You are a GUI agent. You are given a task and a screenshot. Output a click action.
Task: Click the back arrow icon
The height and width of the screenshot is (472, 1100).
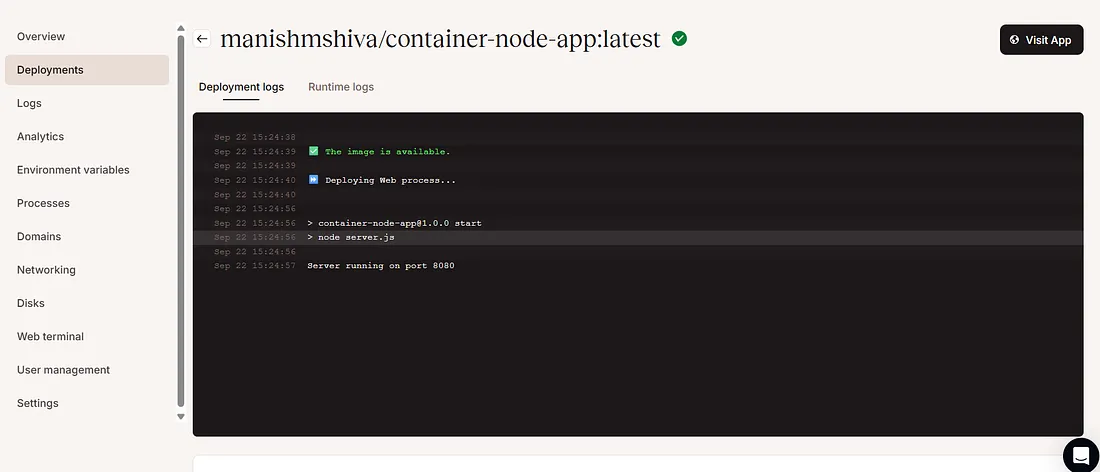coord(202,39)
